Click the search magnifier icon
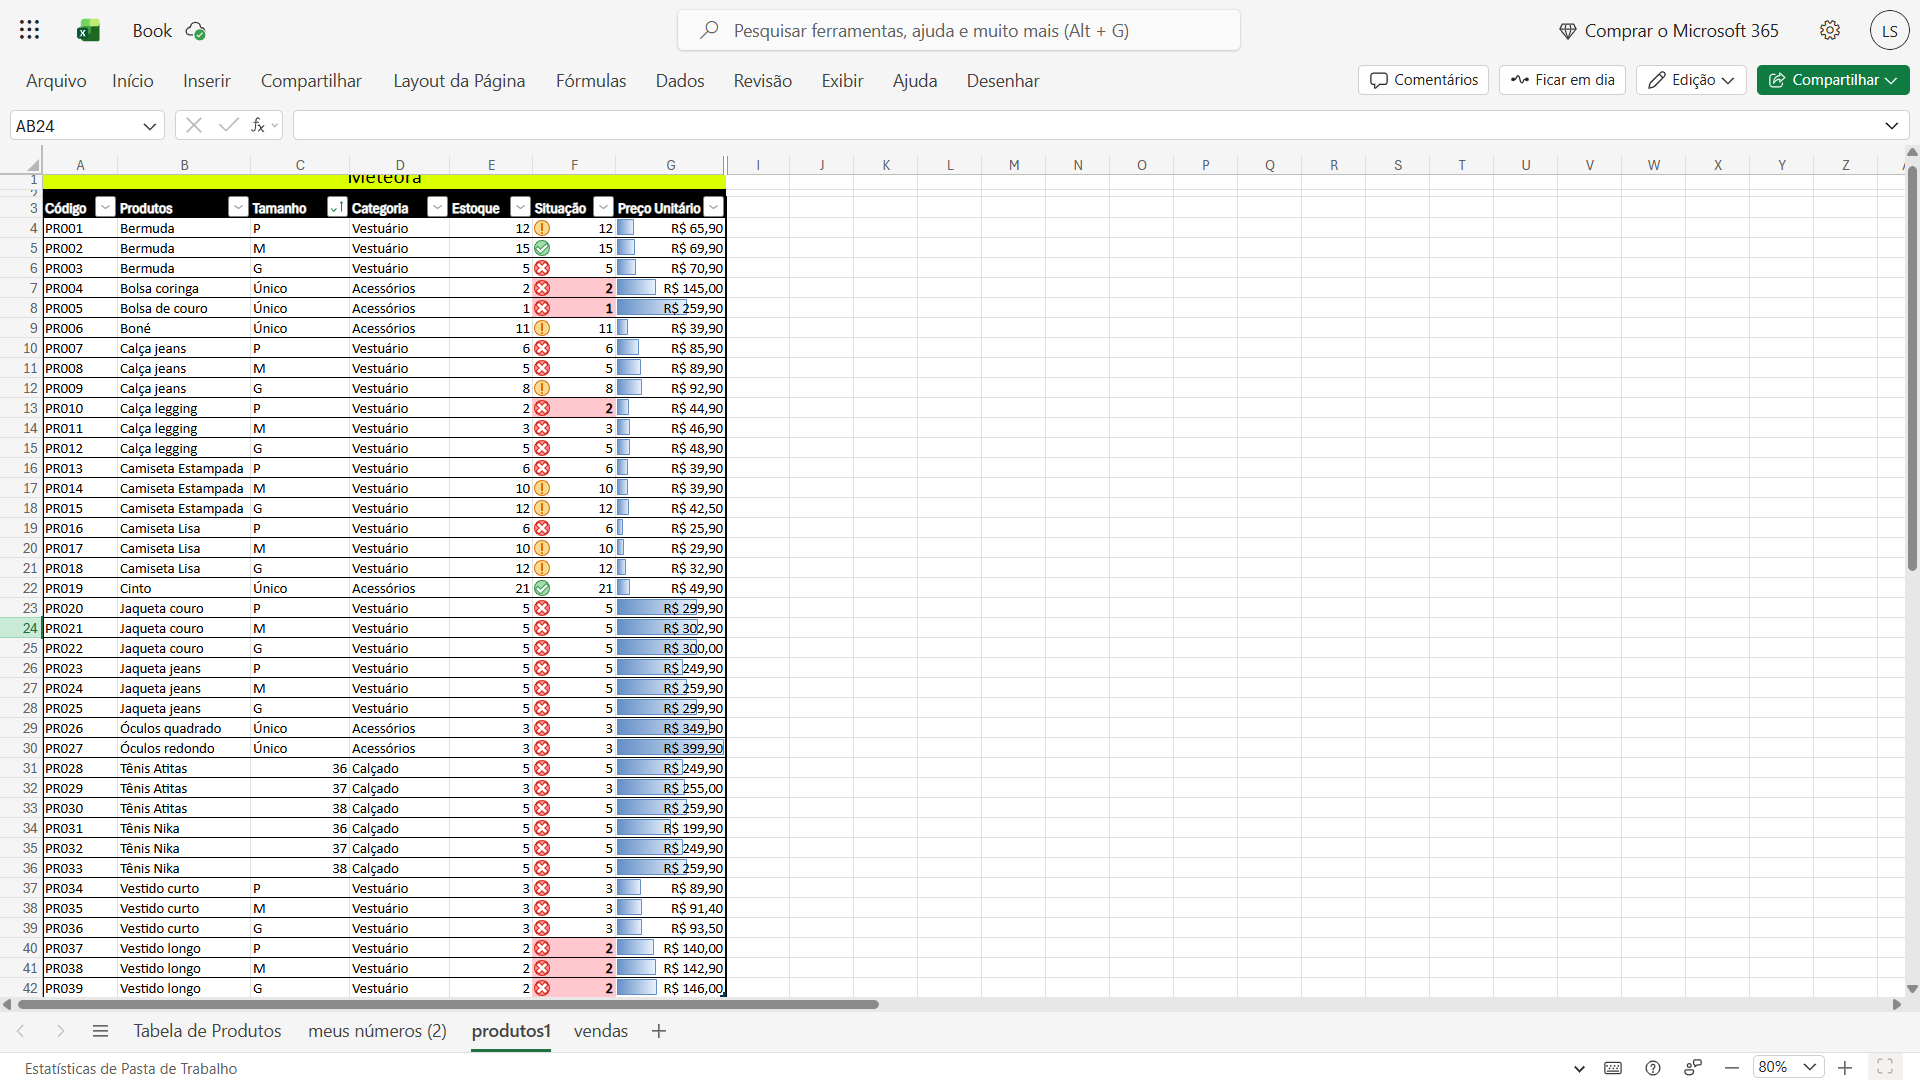 pos(709,30)
